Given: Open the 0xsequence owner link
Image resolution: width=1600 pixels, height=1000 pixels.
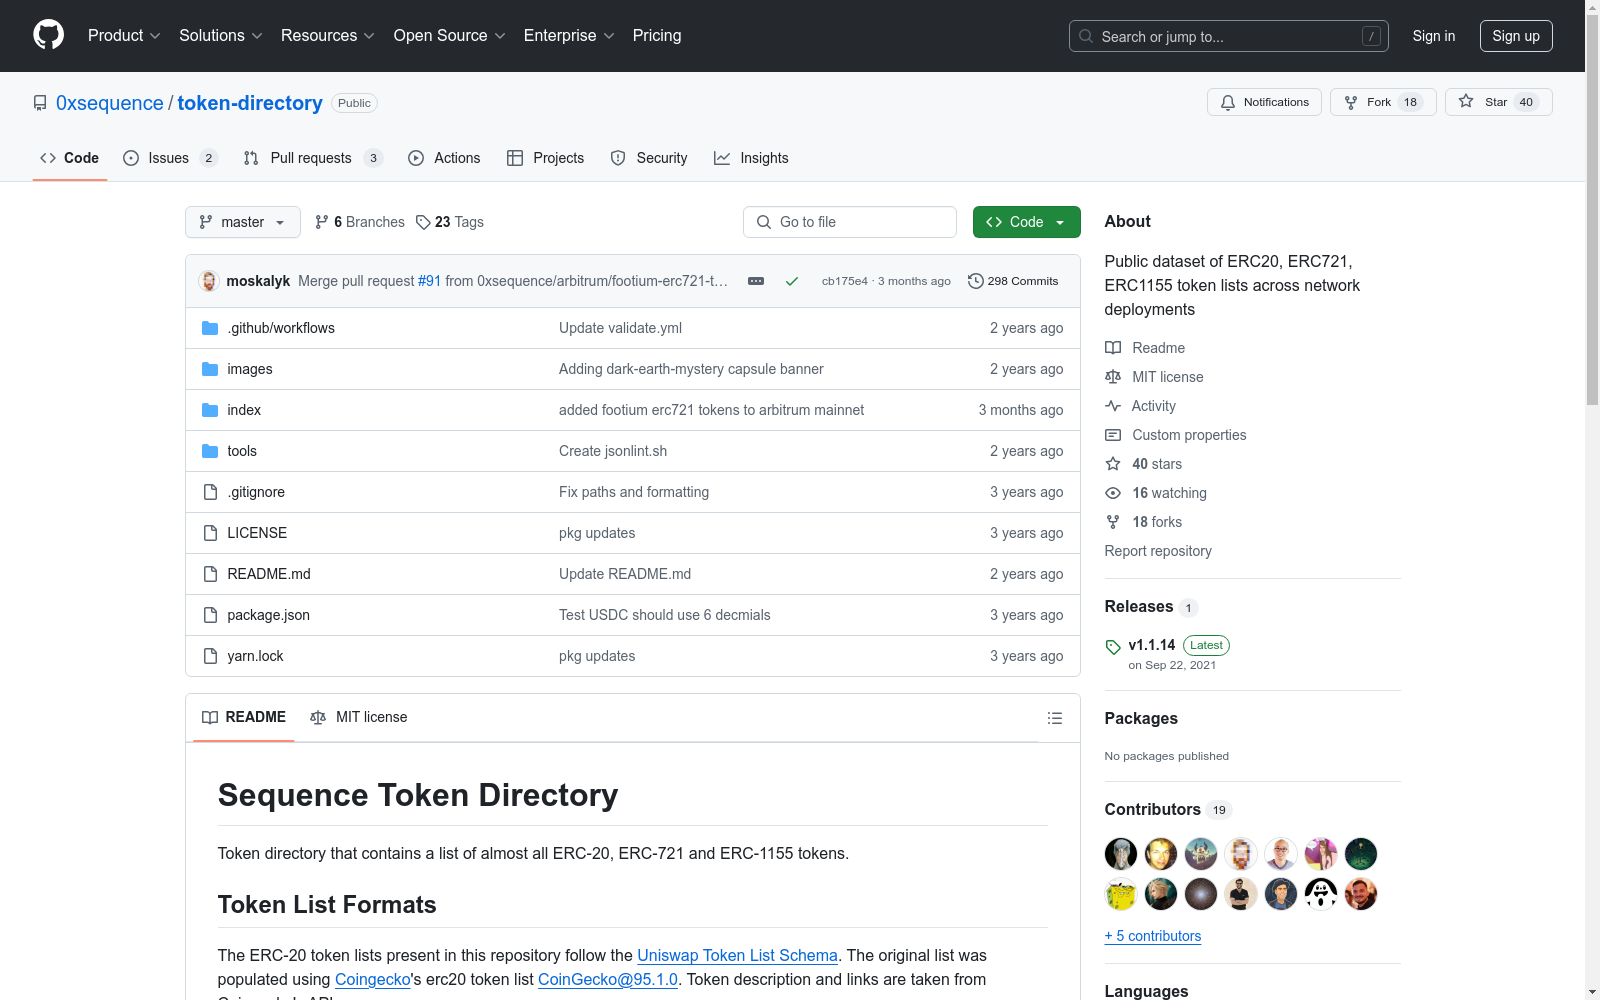Looking at the screenshot, I should point(110,103).
